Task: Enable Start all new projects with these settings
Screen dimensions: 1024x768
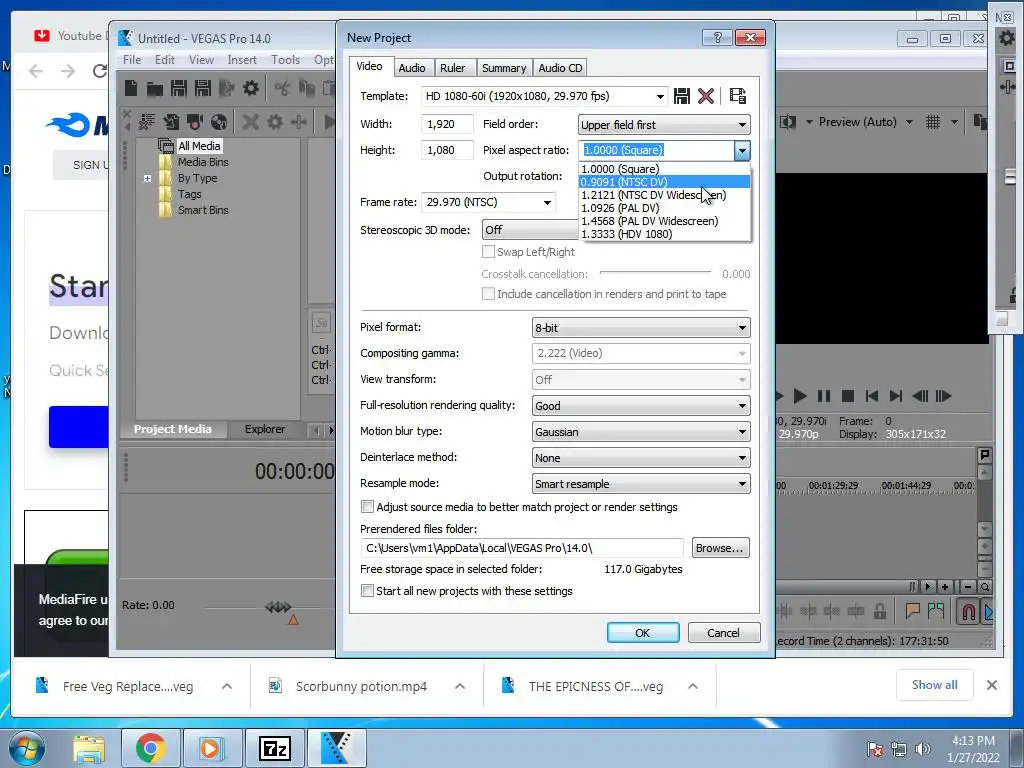Action: [368, 591]
